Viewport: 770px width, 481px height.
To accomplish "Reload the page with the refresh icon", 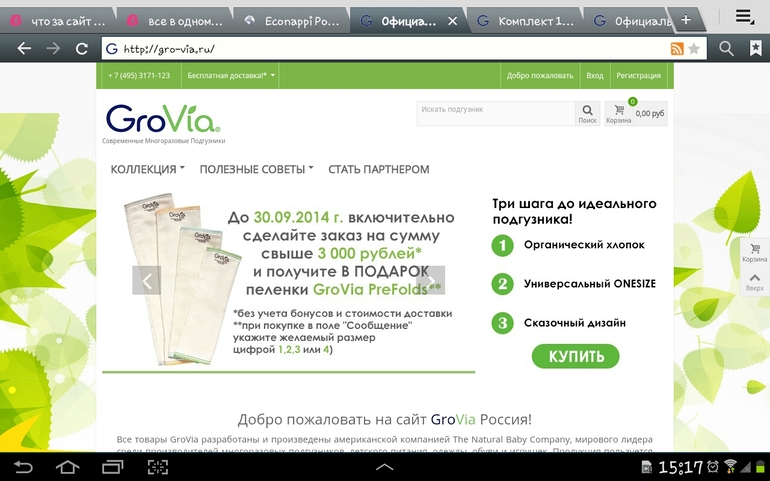I will click(81, 48).
